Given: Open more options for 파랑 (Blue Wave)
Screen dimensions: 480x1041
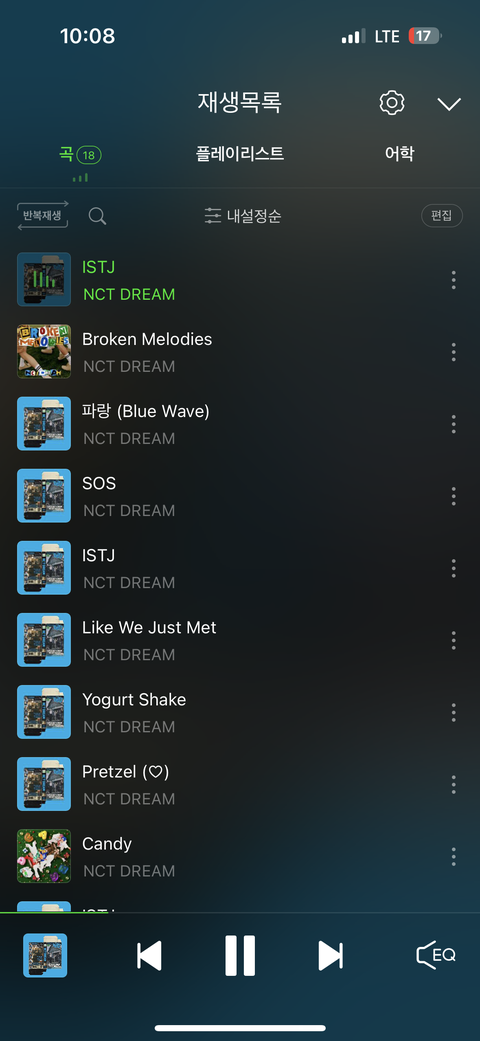Looking at the screenshot, I should click(453, 424).
